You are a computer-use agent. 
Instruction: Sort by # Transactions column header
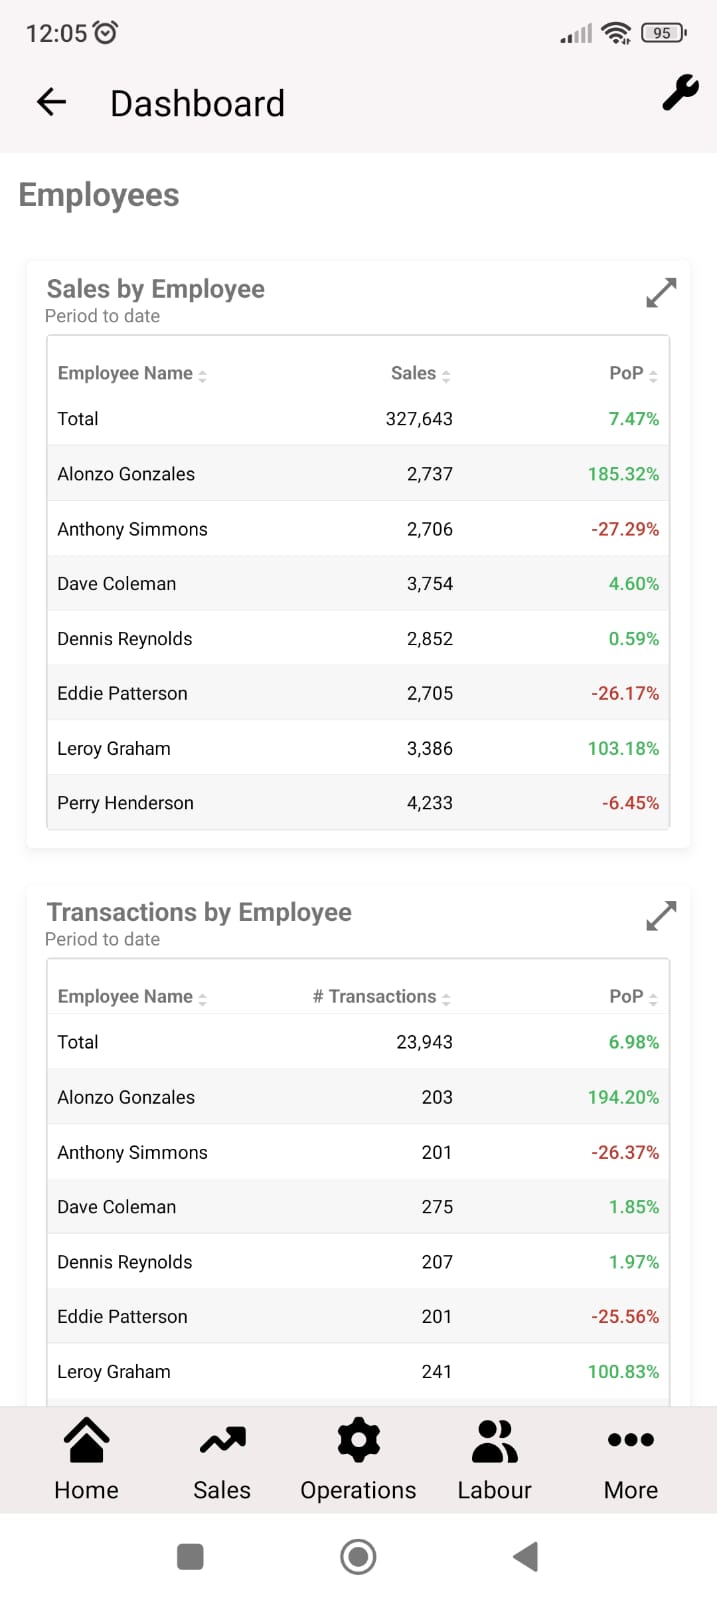click(382, 997)
